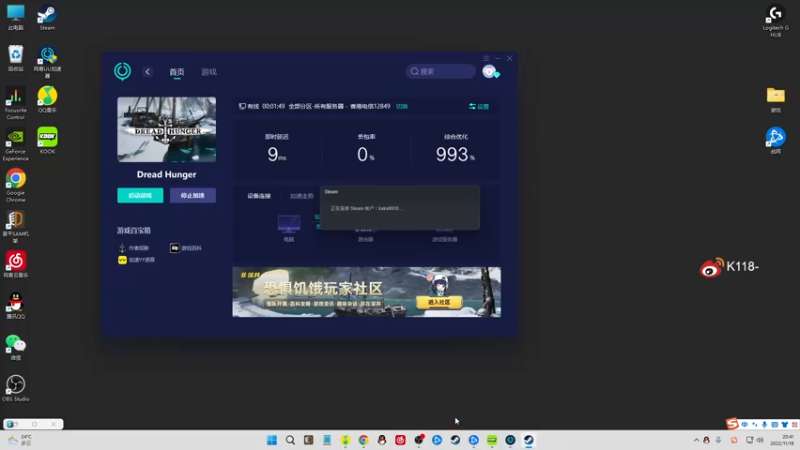This screenshot has height=450, width=800.
Task: Click the 综合优化 993% value
Action: point(455,154)
